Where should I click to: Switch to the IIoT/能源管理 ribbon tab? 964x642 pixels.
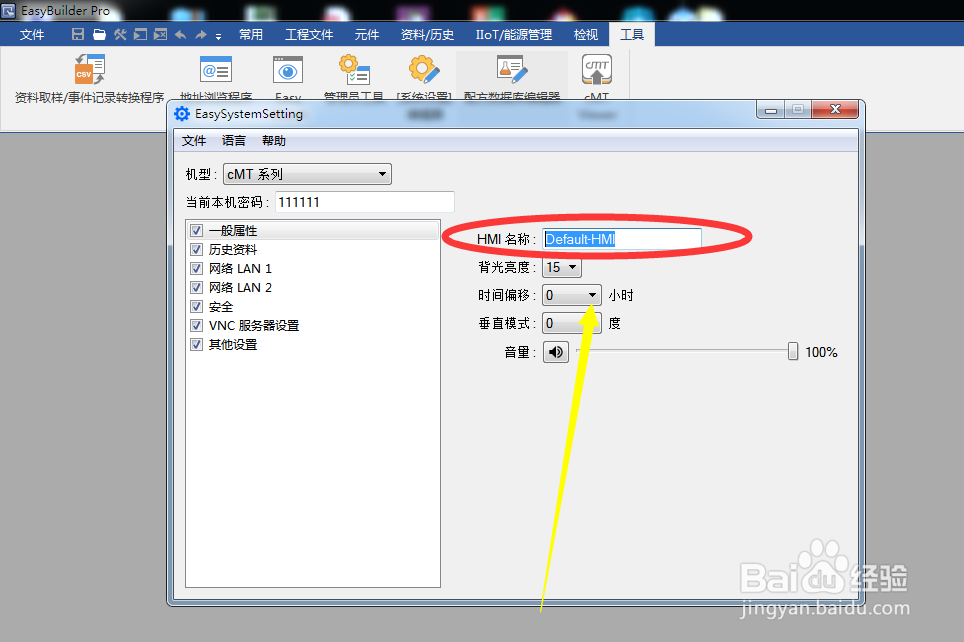tap(514, 34)
